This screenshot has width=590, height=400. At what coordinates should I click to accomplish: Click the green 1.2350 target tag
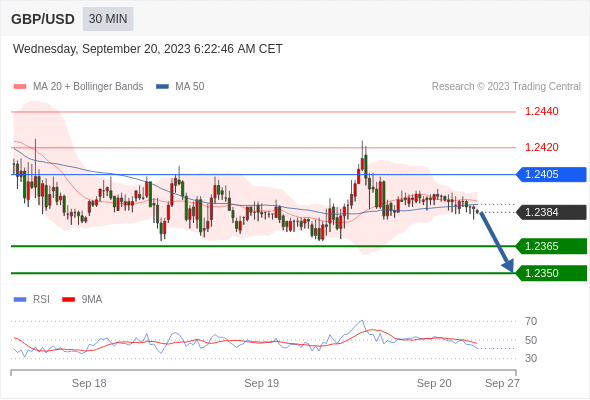click(x=551, y=273)
